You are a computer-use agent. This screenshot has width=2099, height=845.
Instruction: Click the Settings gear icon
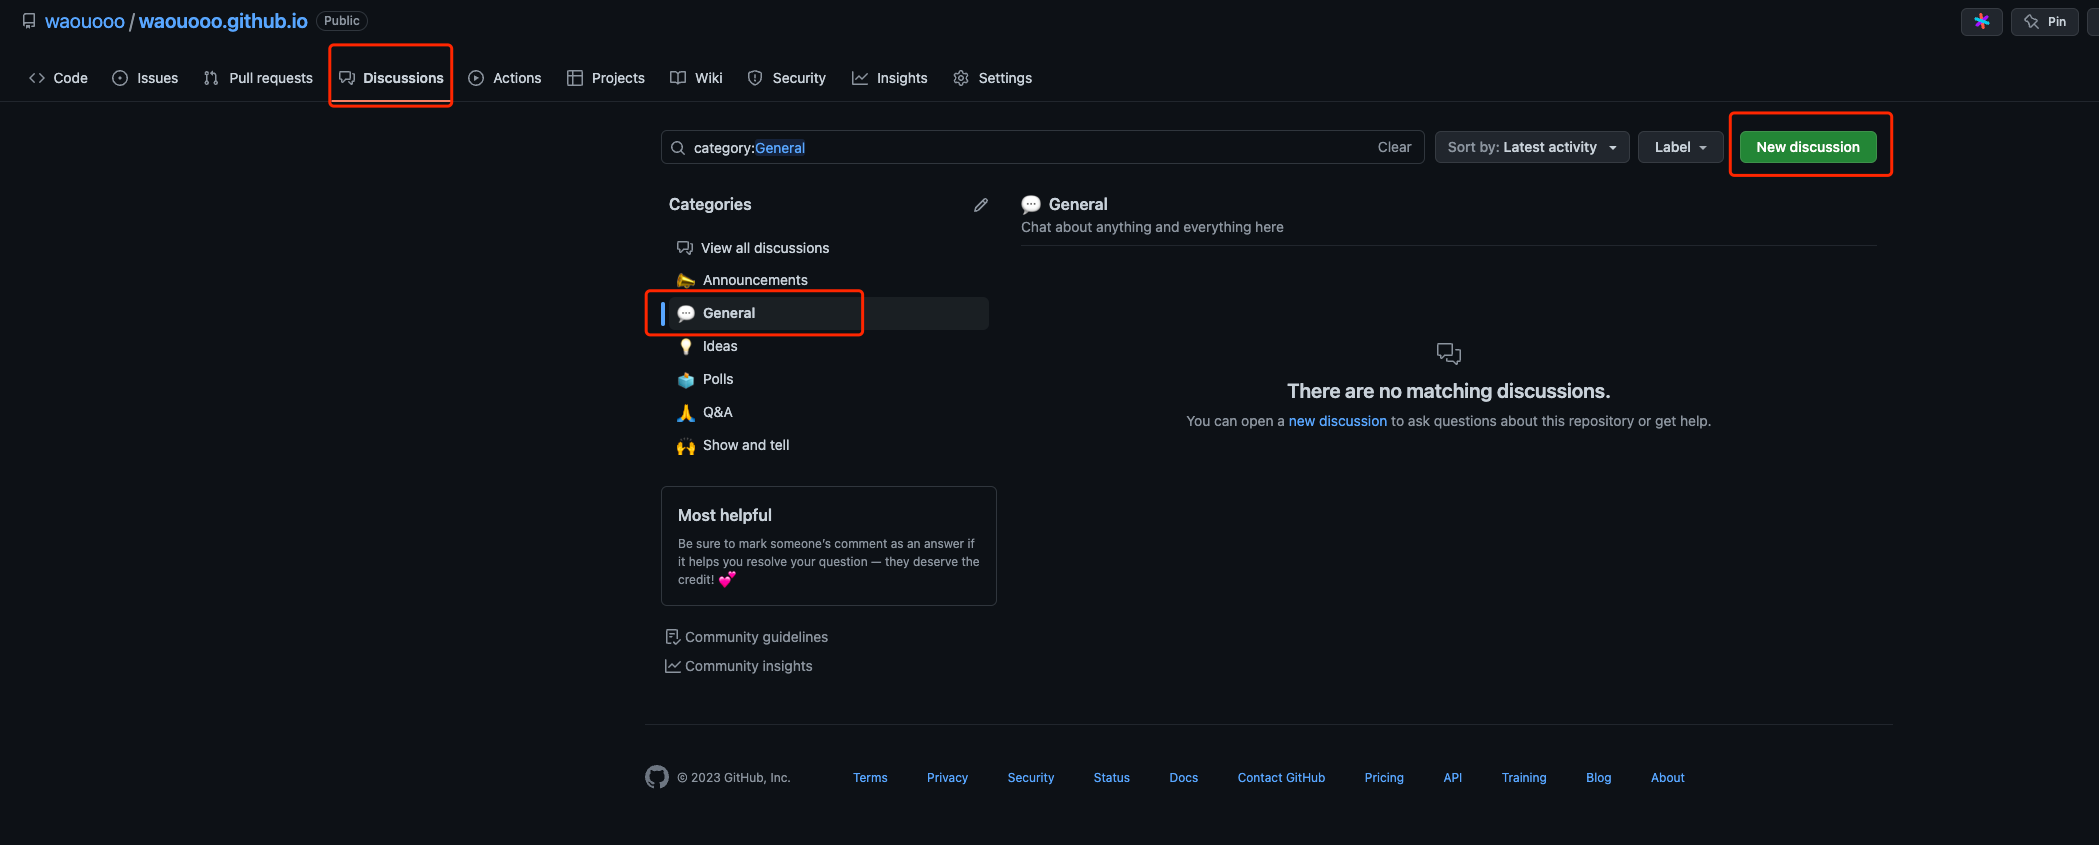961,78
